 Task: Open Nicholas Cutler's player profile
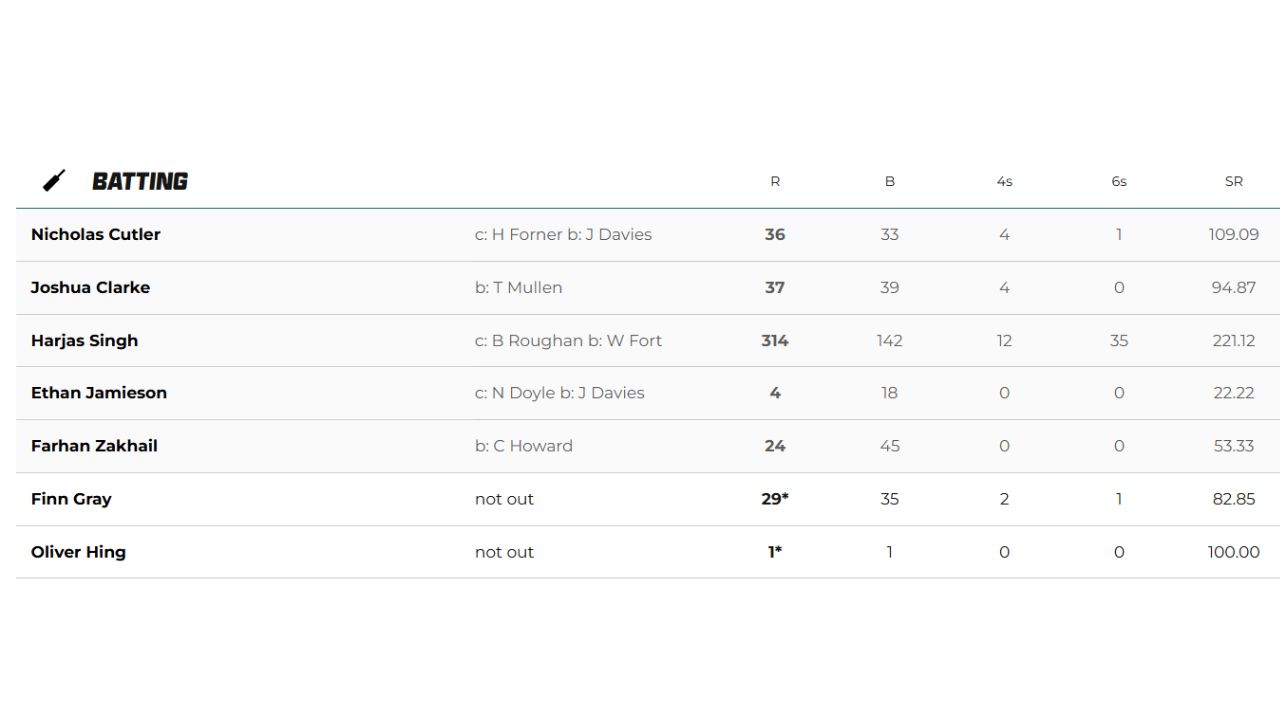(96, 235)
